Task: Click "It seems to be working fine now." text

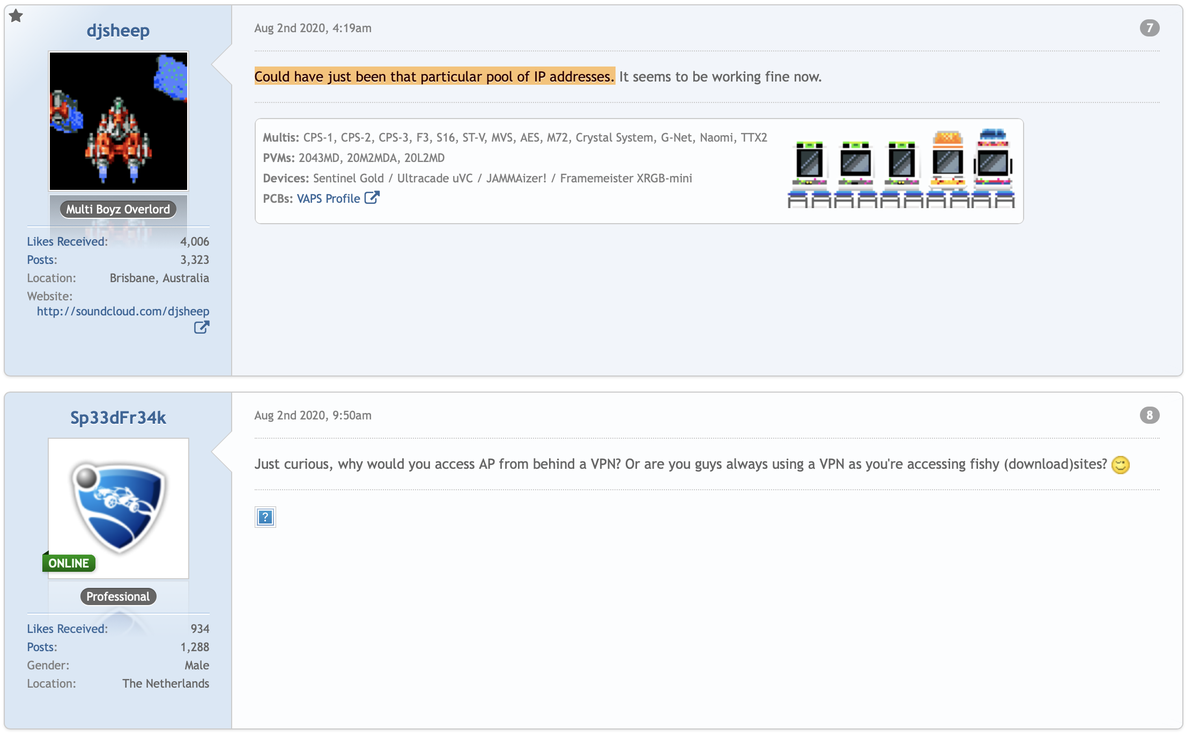Action: 720,77
